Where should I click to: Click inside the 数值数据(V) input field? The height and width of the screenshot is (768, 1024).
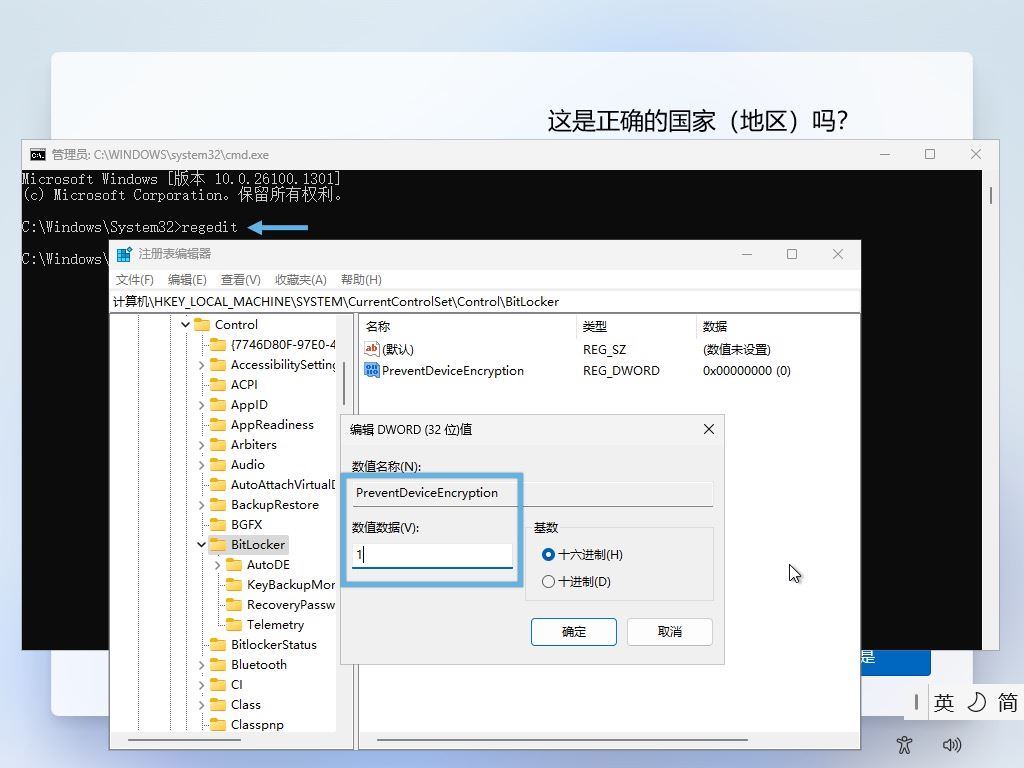[430, 553]
